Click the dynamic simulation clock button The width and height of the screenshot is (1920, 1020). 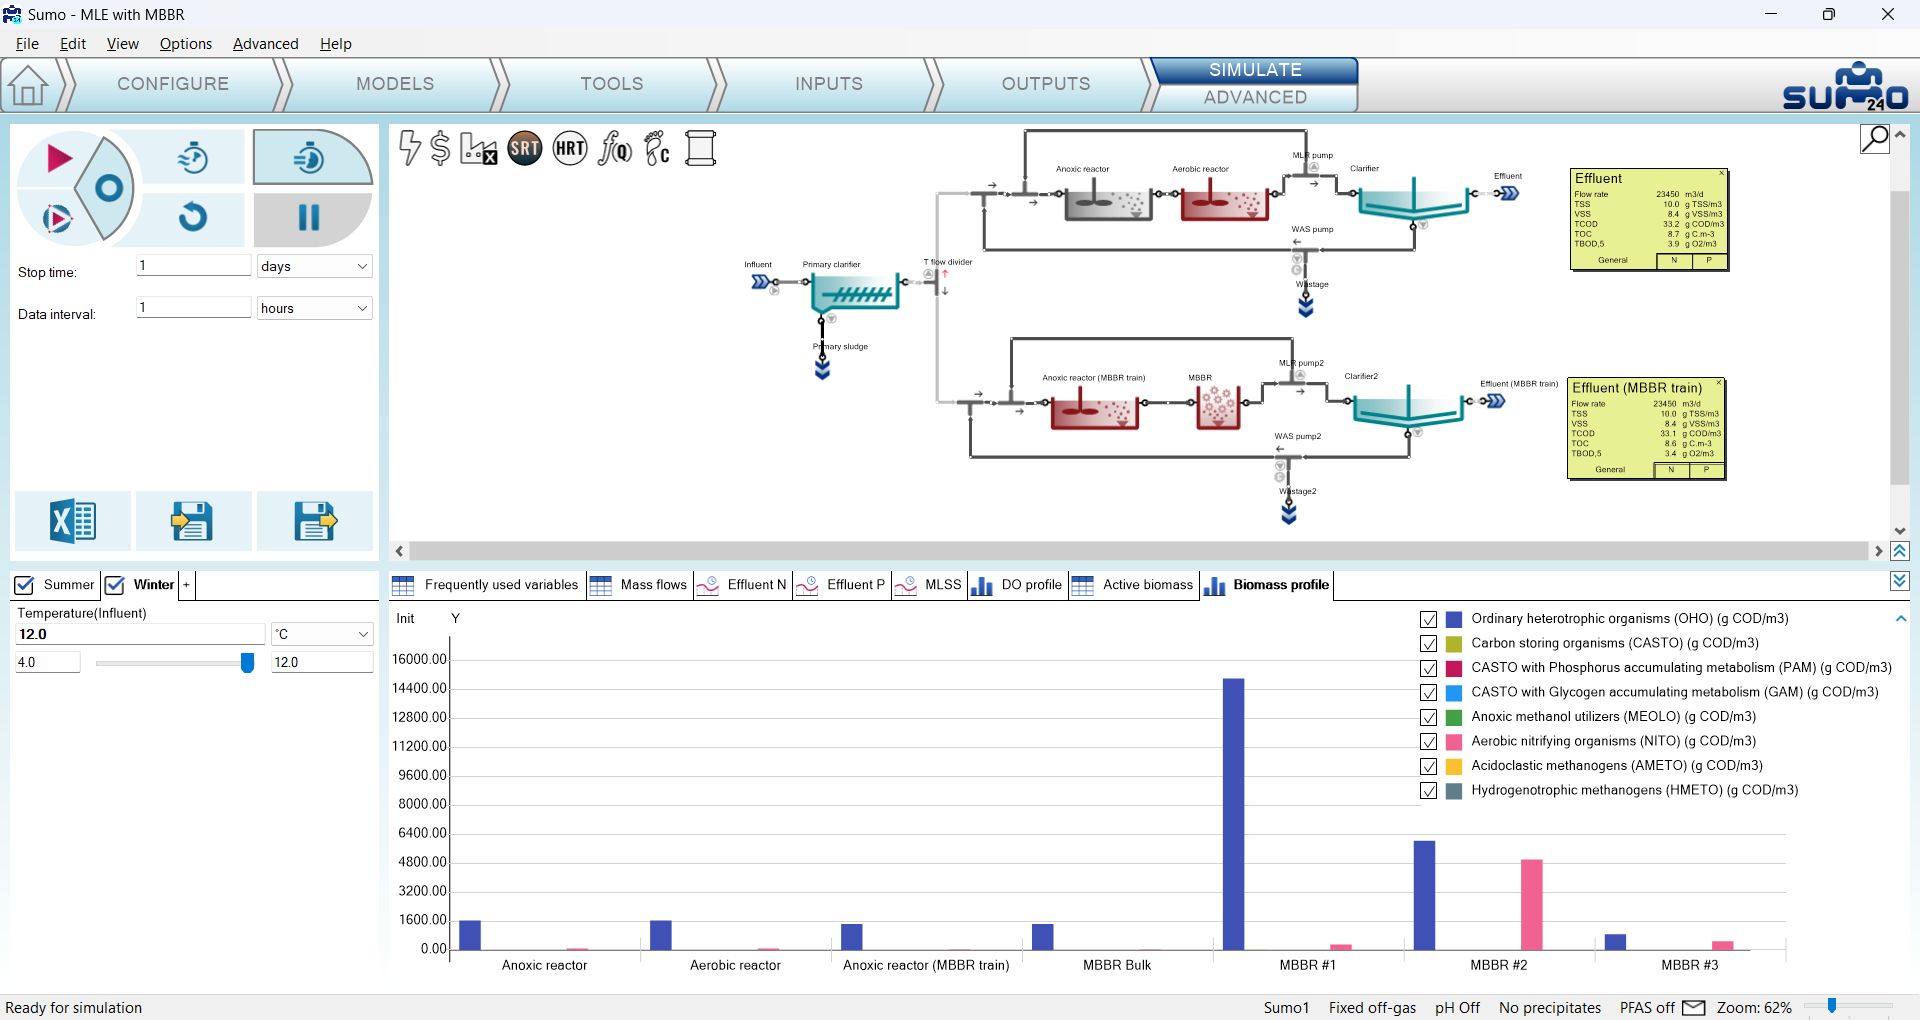coord(192,157)
